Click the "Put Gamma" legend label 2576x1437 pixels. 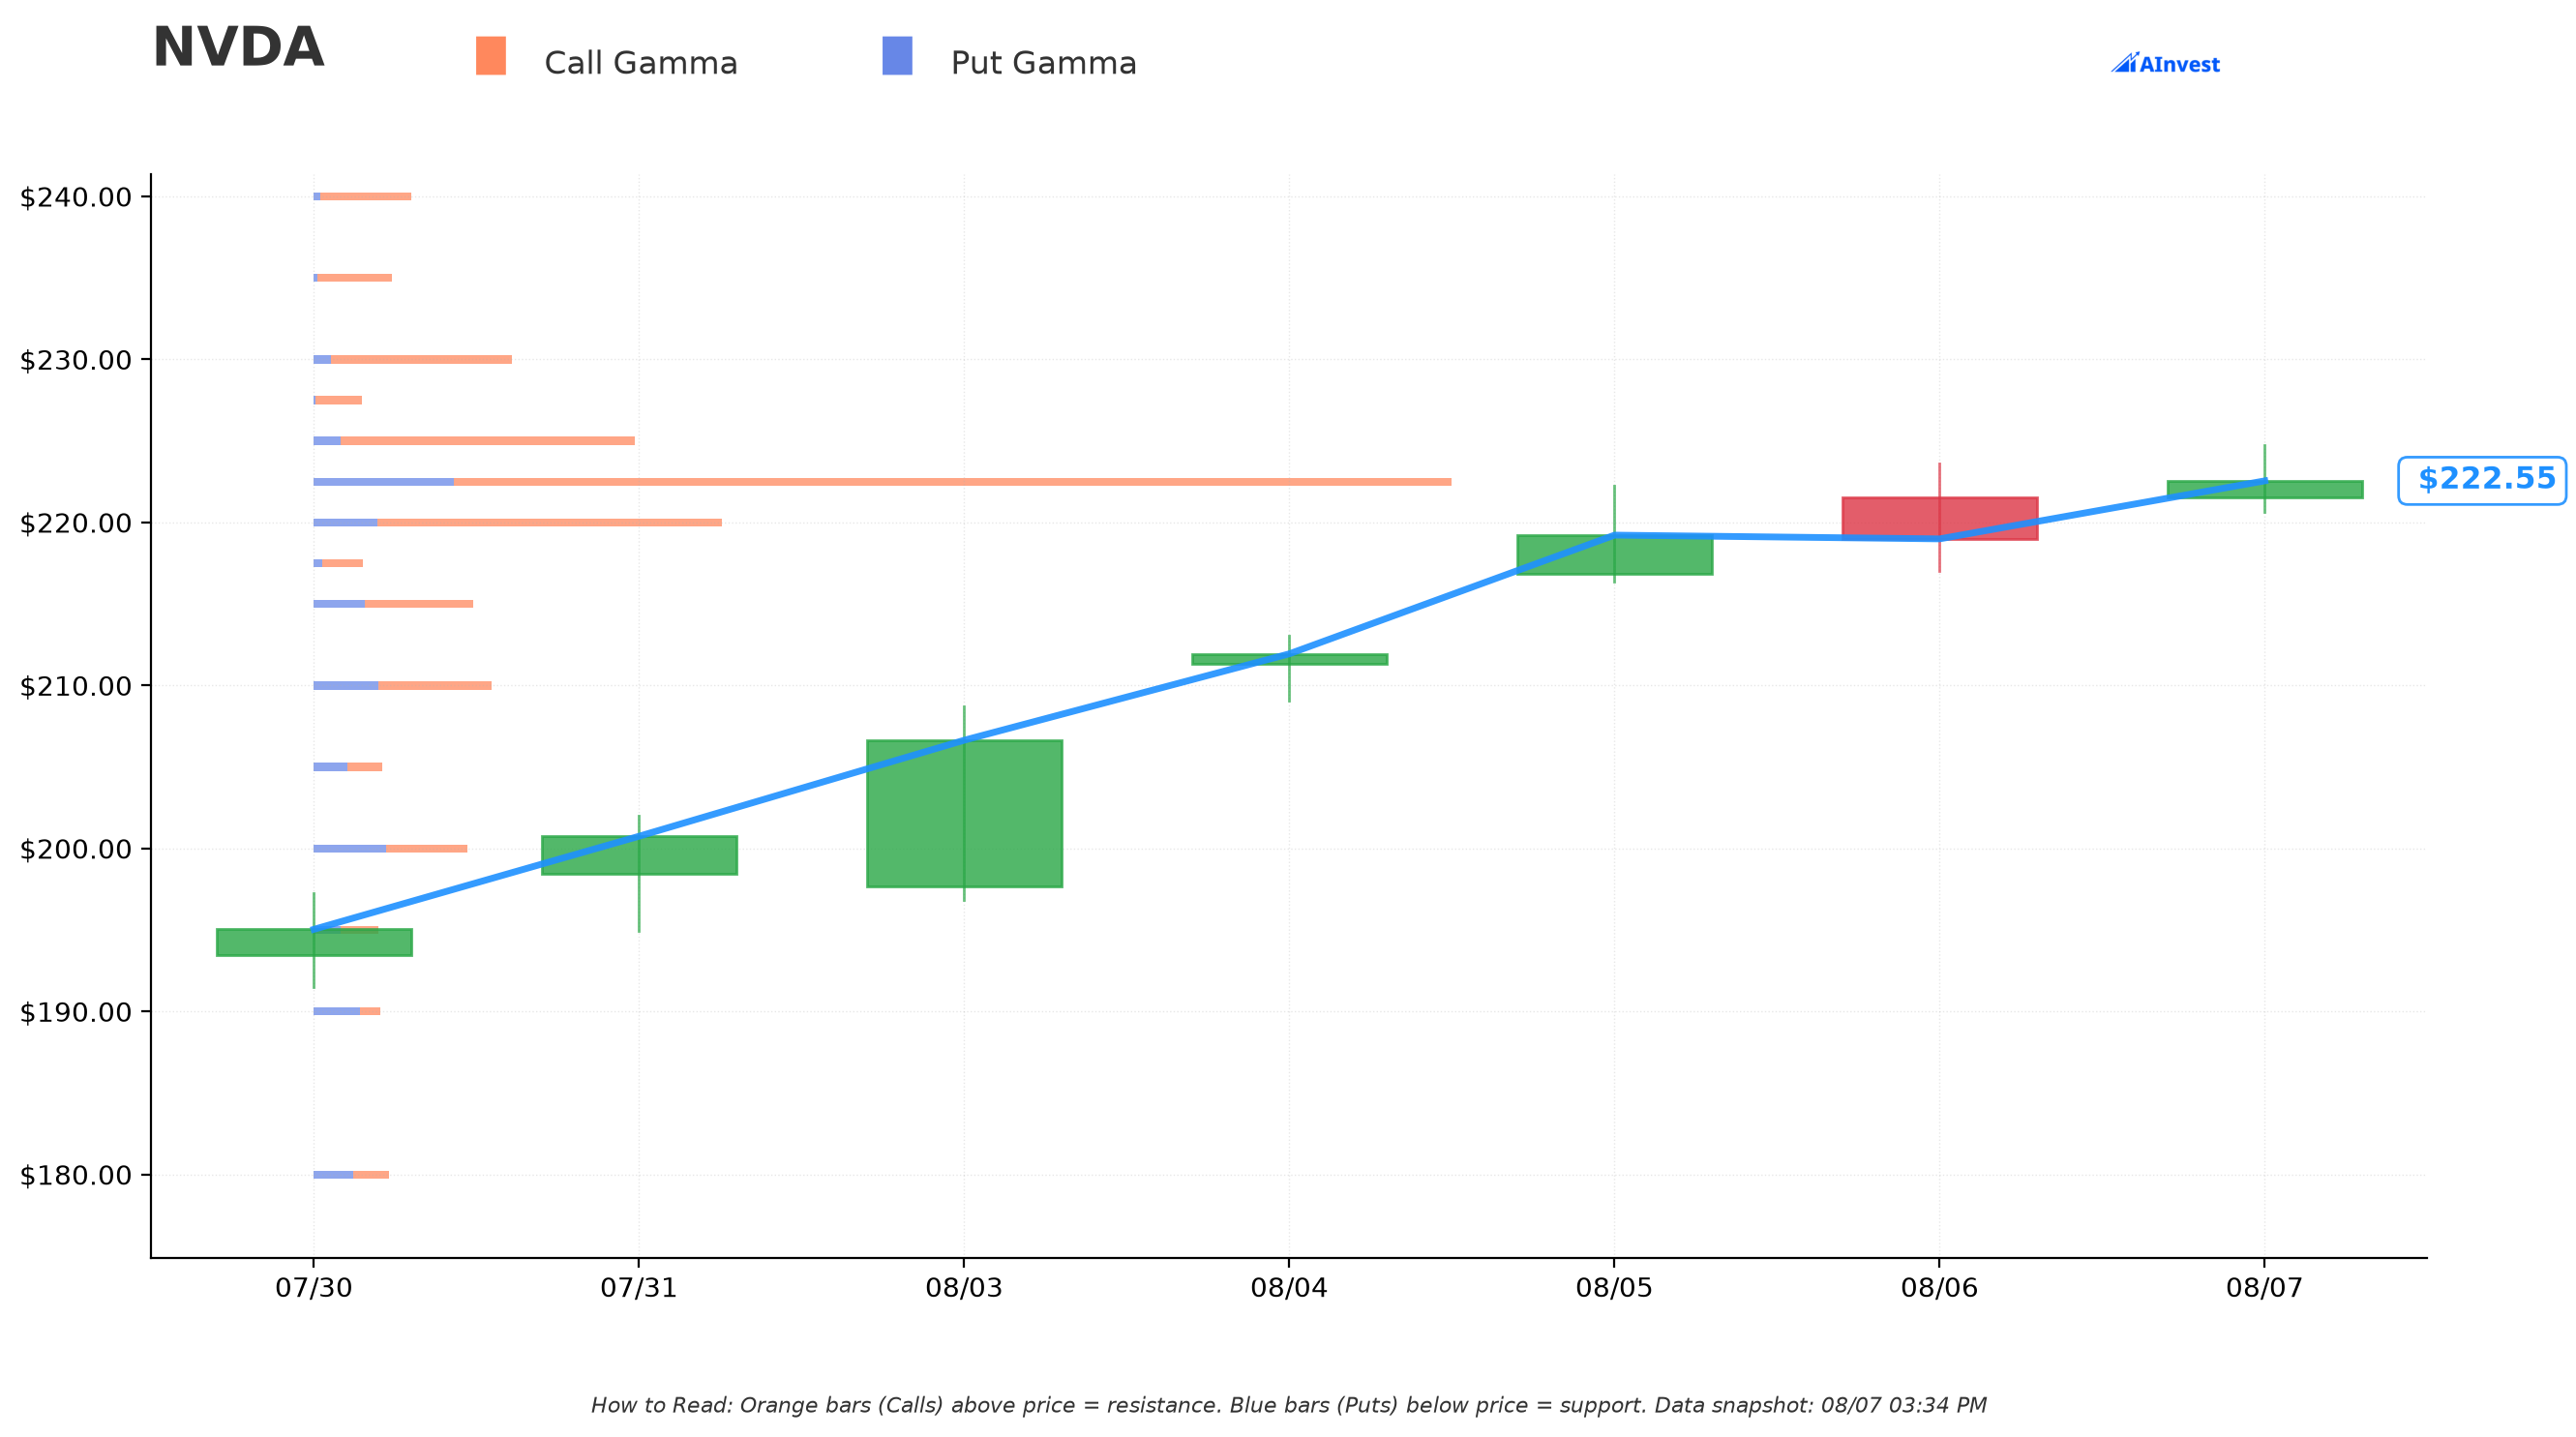[1044, 63]
